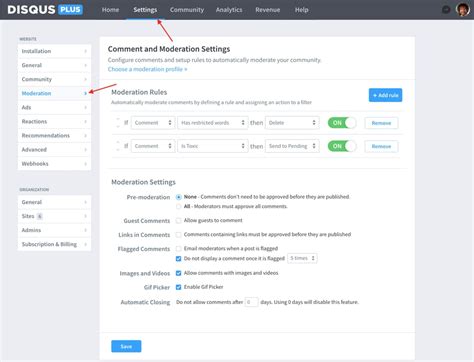The image size is (474, 362).
Task: Enable email moderators when post flagged
Action: tap(179, 248)
